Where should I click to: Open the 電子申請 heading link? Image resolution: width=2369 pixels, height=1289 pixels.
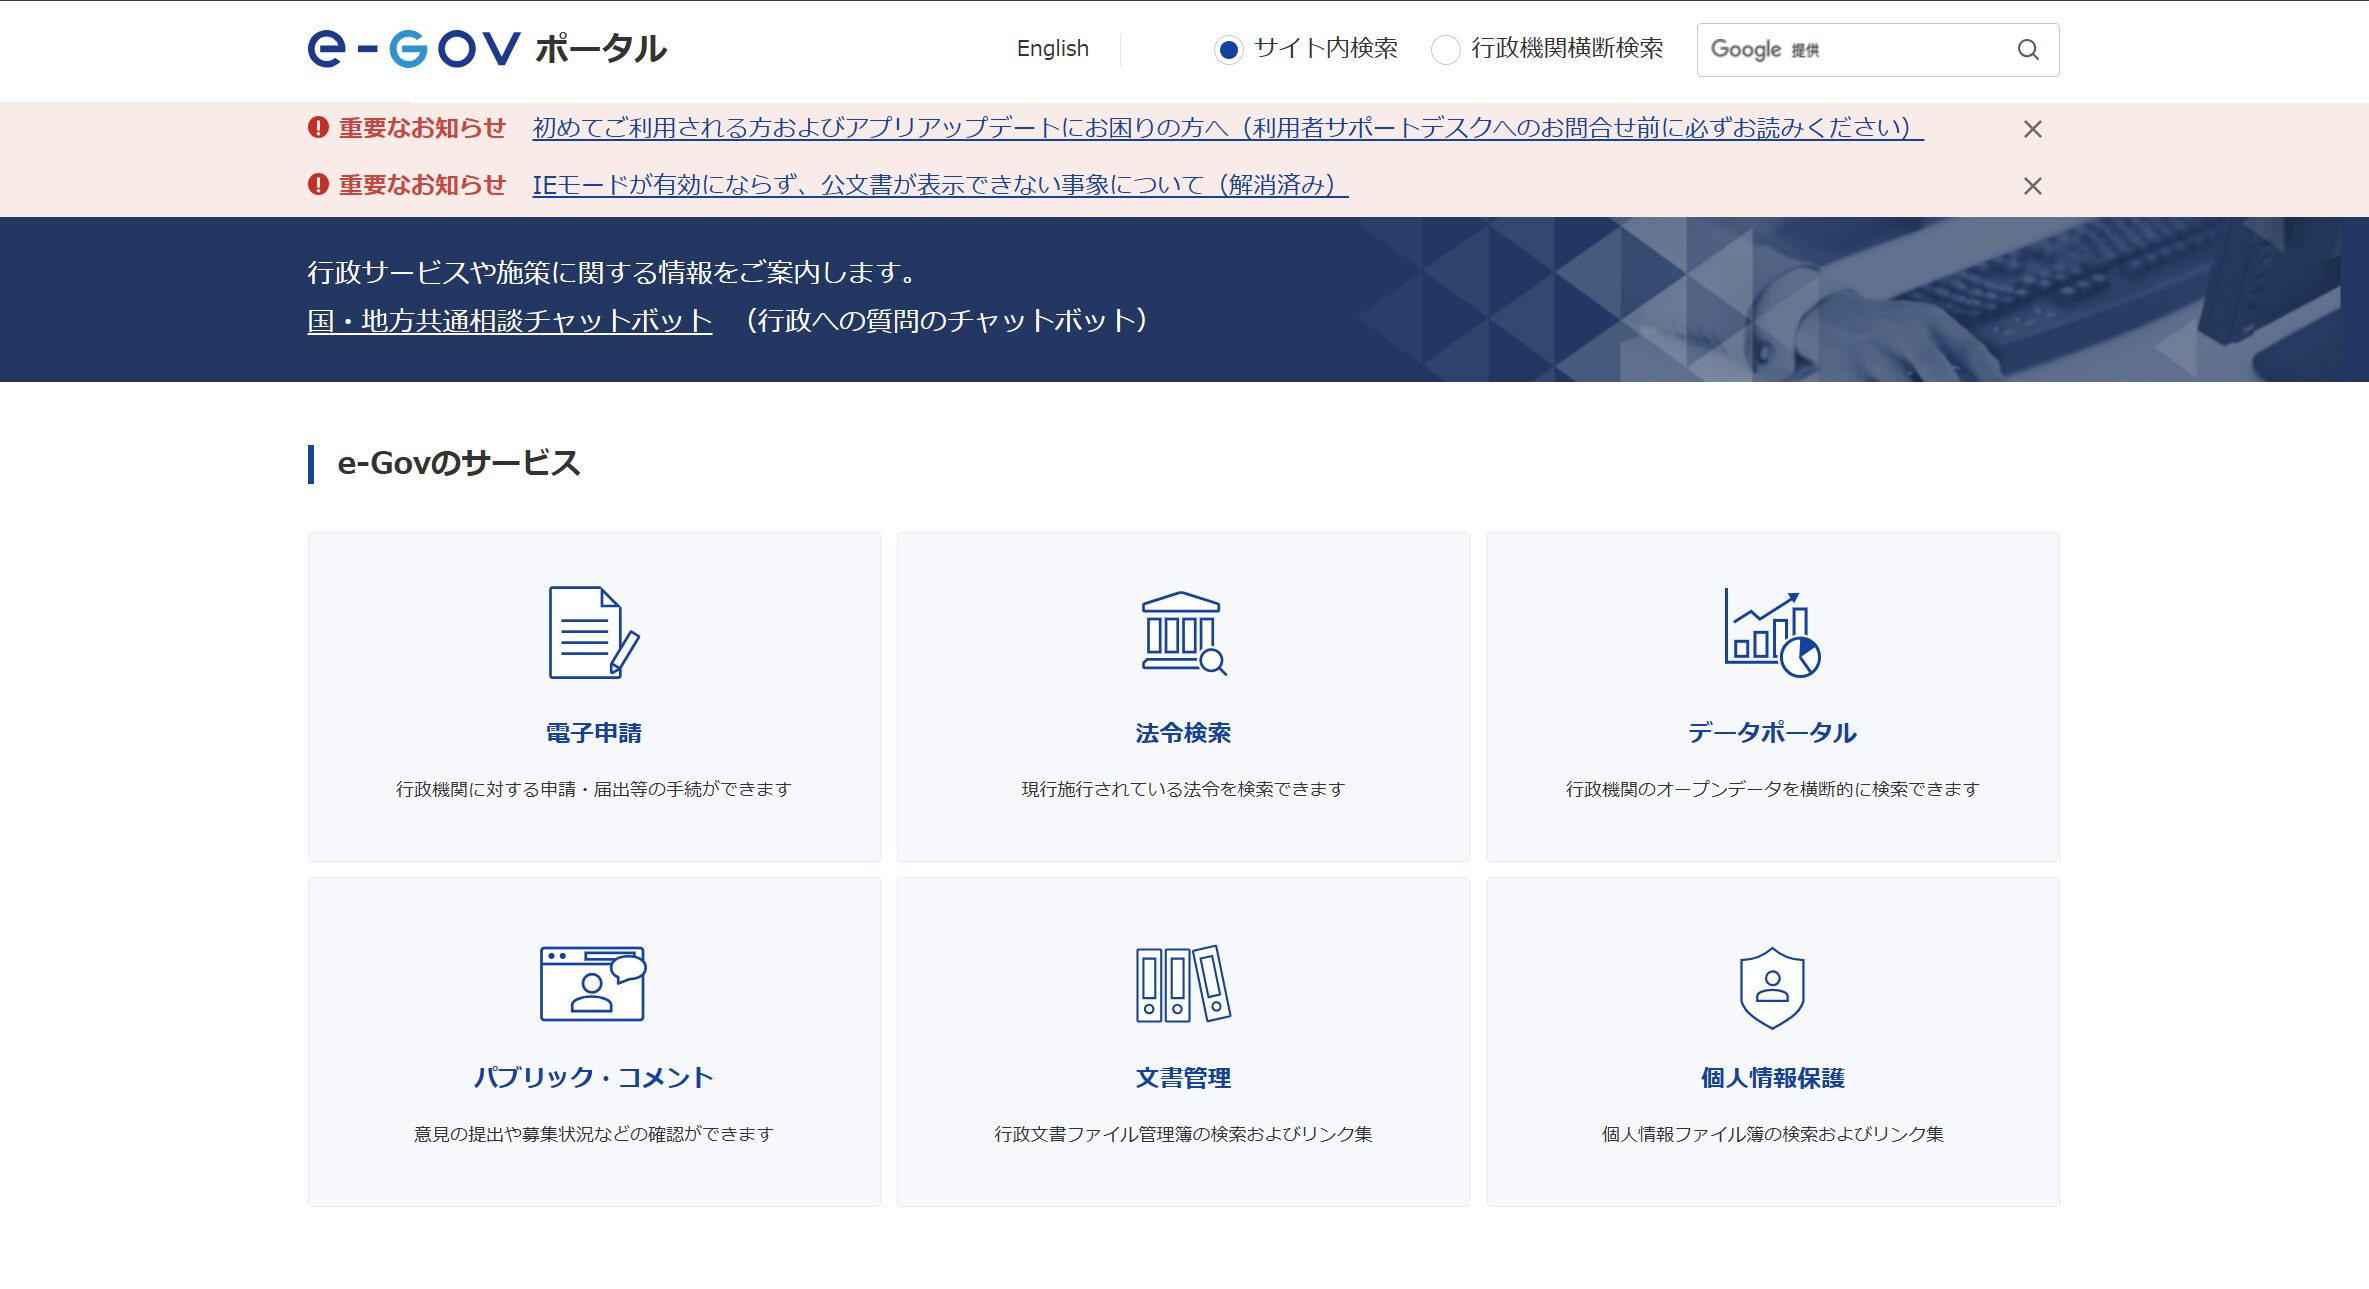pyautogui.click(x=593, y=733)
